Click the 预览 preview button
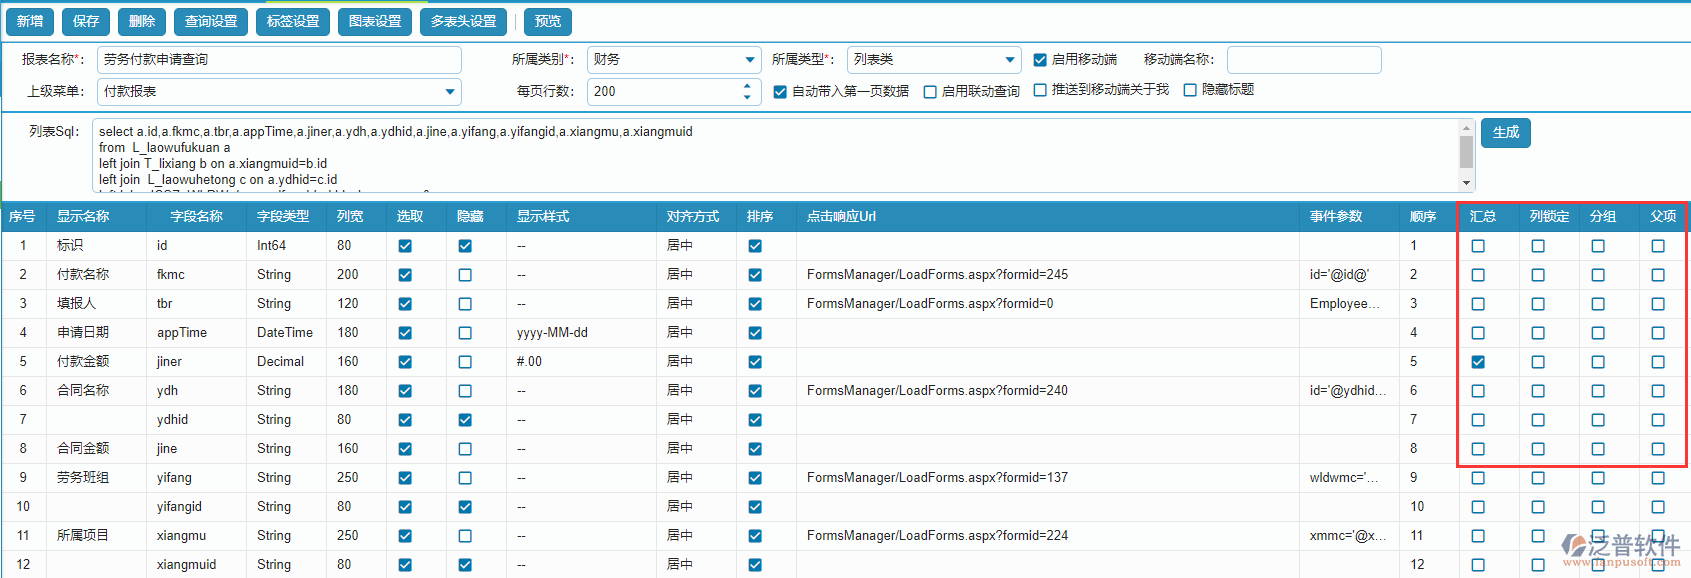This screenshot has height=578, width=1691. (x=548, y=21)
